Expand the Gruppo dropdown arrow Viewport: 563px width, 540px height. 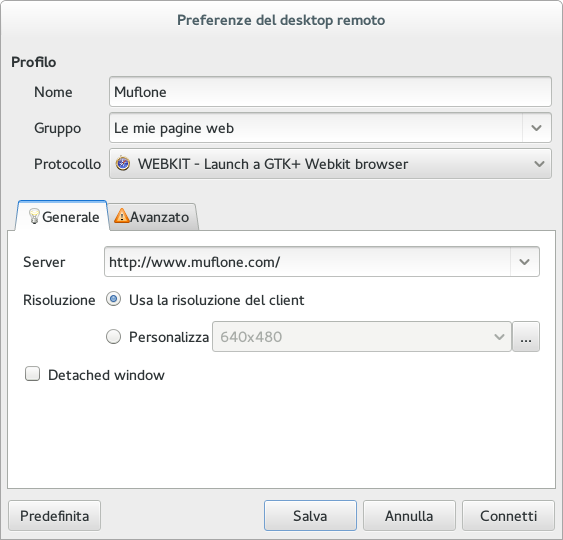(536, 128)
